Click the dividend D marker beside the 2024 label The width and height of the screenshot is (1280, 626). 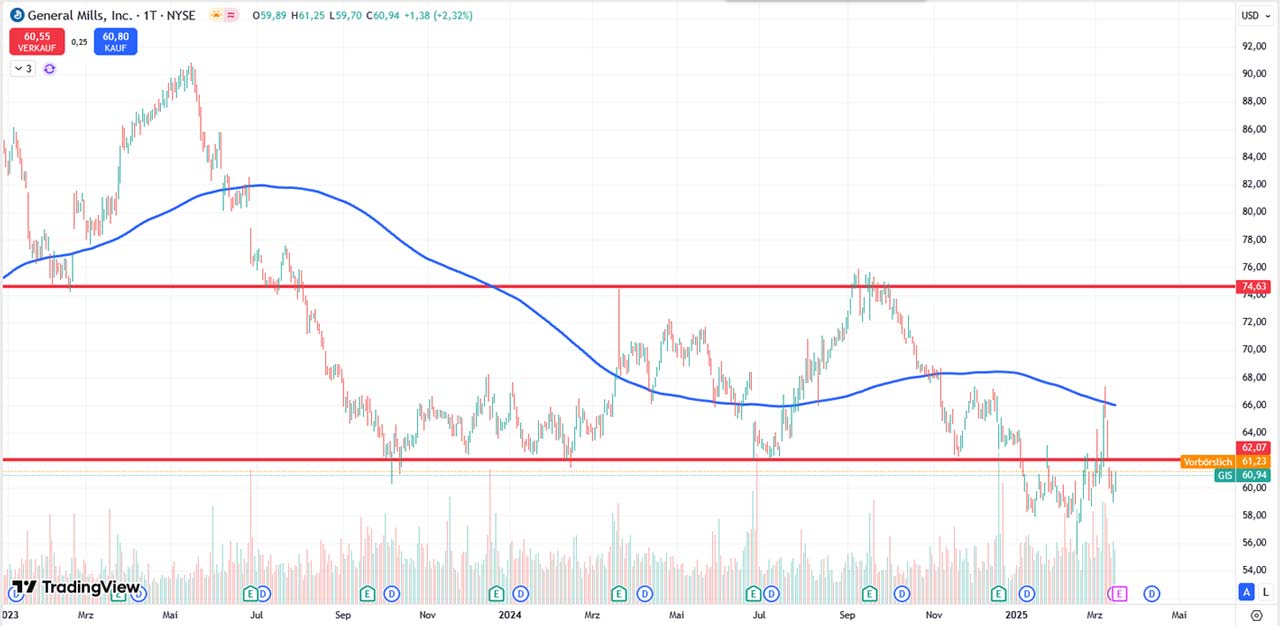point(521,593)
